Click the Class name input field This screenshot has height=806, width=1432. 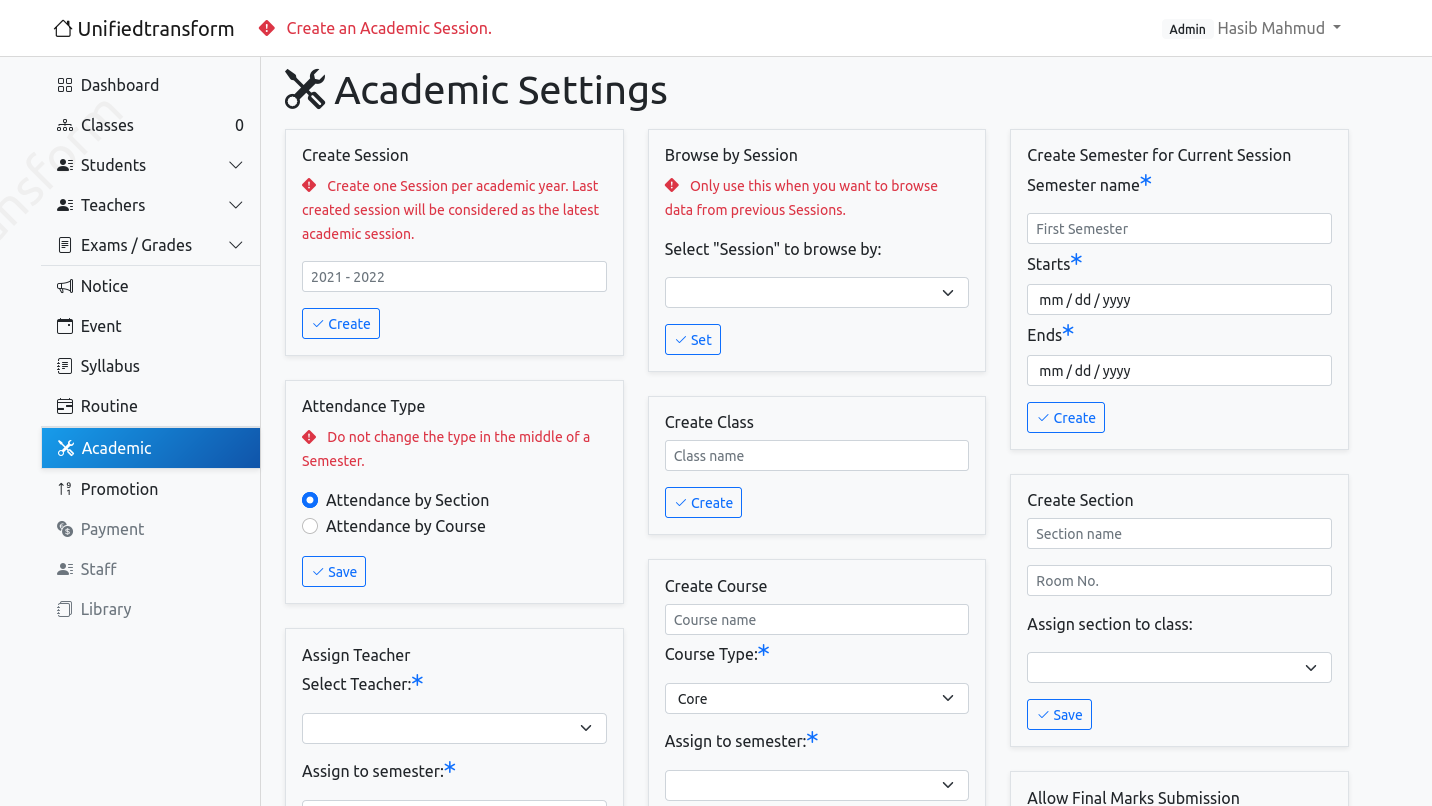(x=817, y=456)
